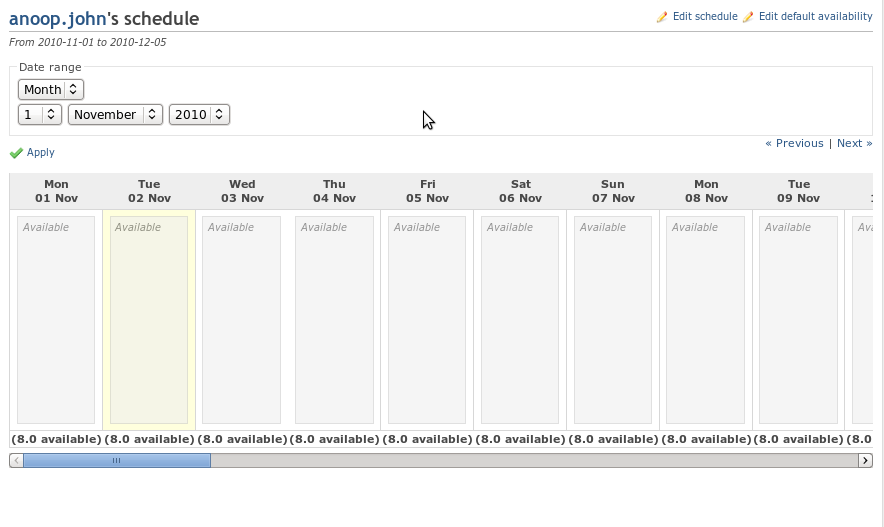The image size is (884, 527).
Task: Select the Mon 01 Nov Available cell
Action: click(x=56, y=320)
